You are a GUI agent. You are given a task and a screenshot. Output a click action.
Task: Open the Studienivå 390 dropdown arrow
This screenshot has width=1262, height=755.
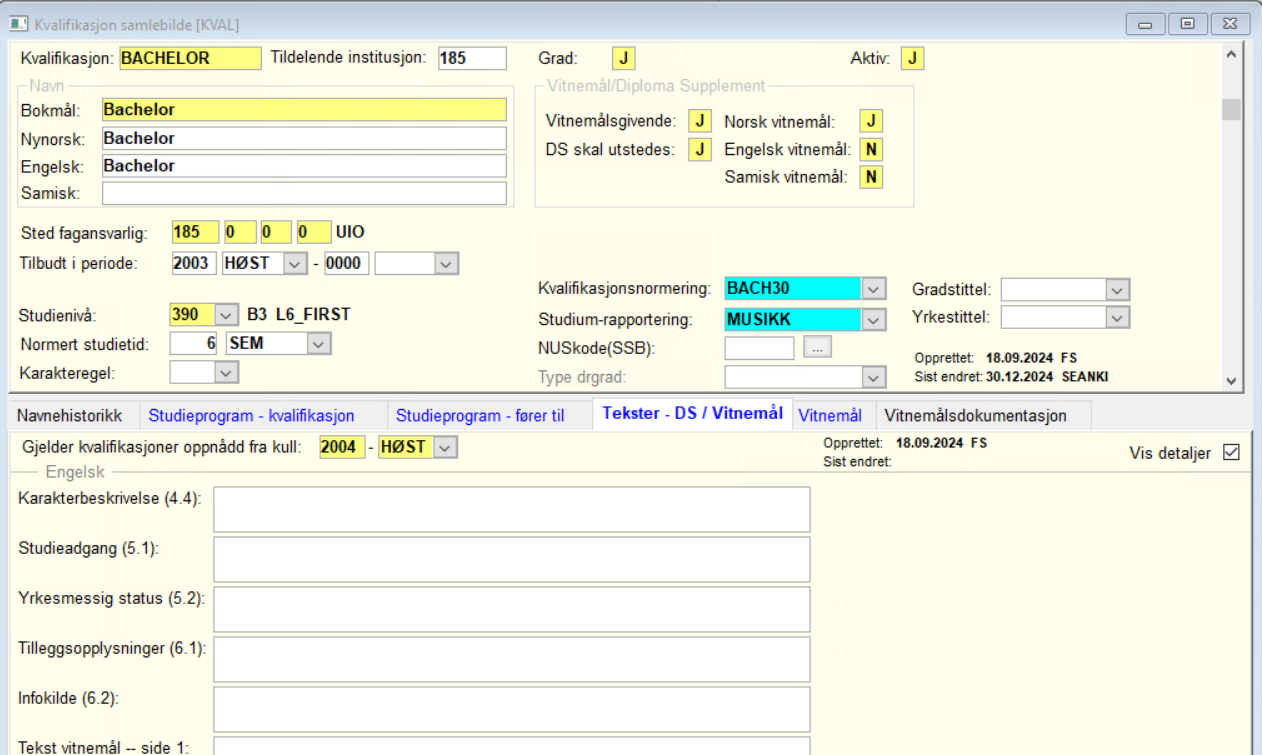[226, 315]
